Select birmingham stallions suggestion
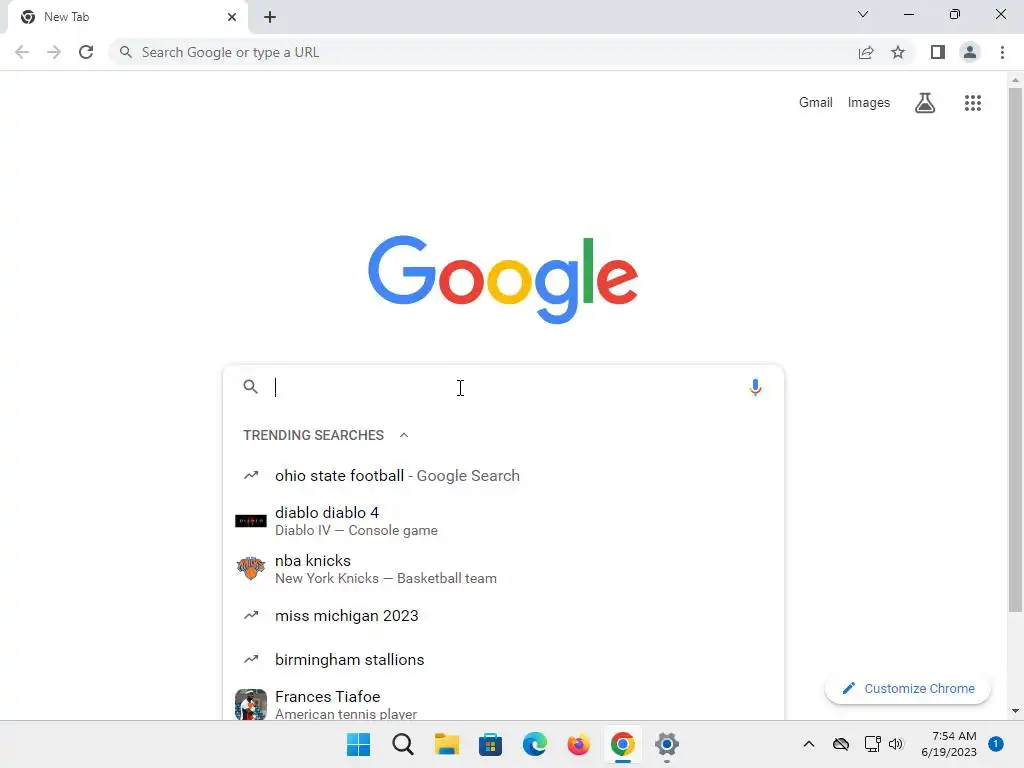The image size is (1024, 768). [503, 660]
